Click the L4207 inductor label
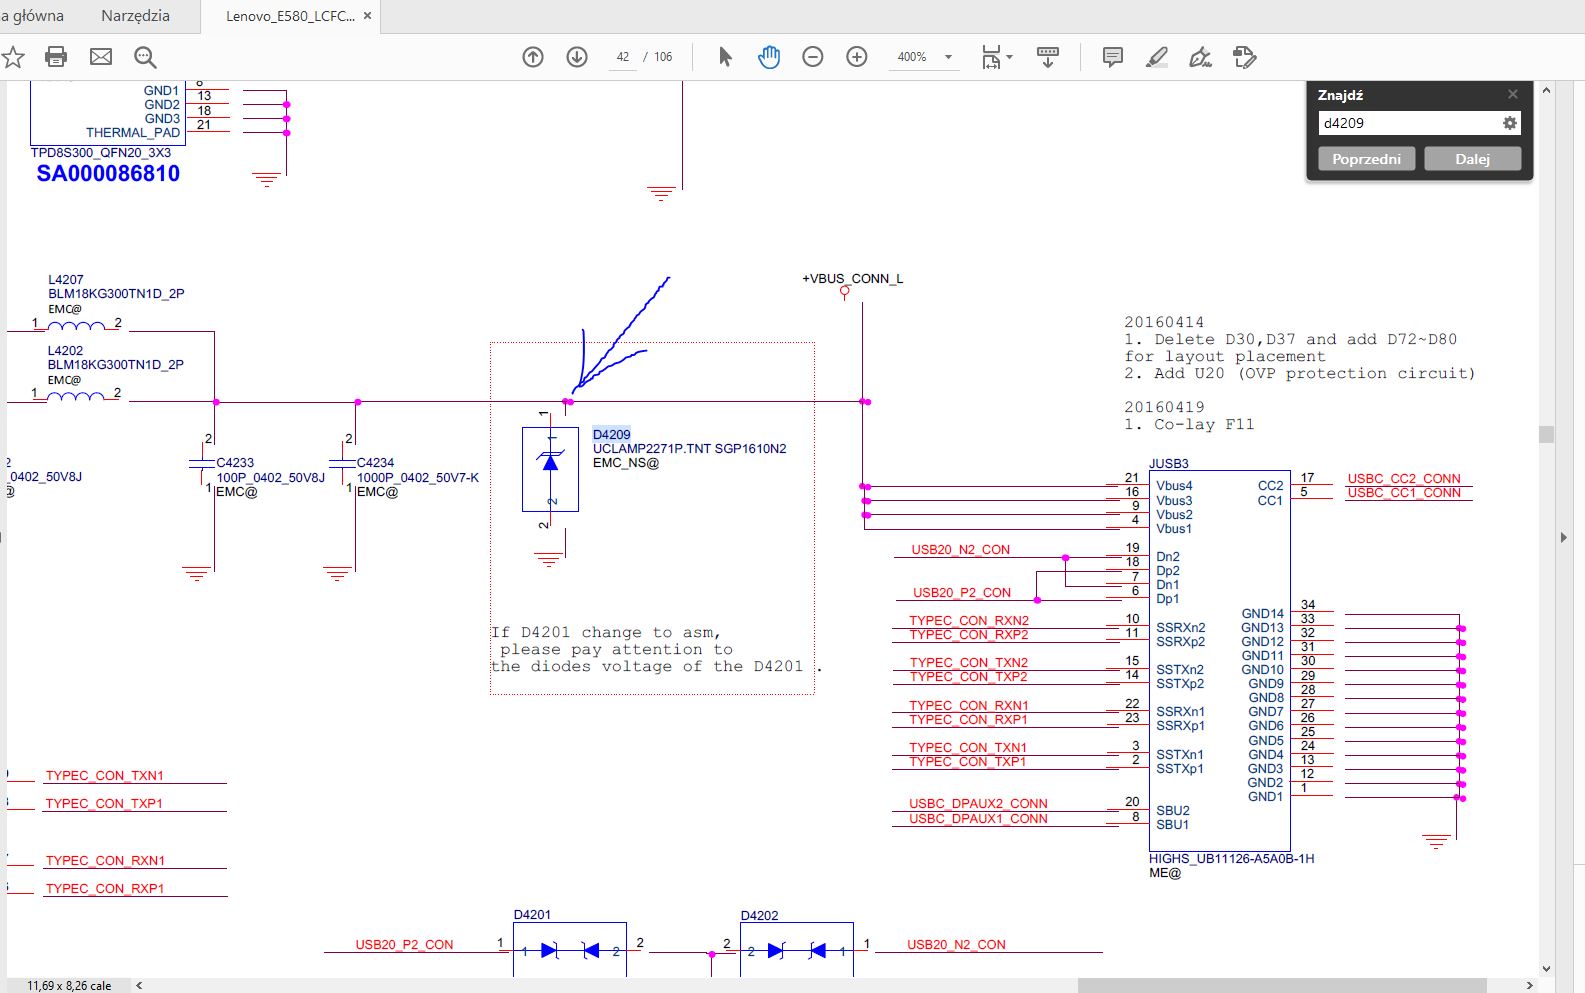Viewport: 1585px width, 993px height. click(66, 280)
